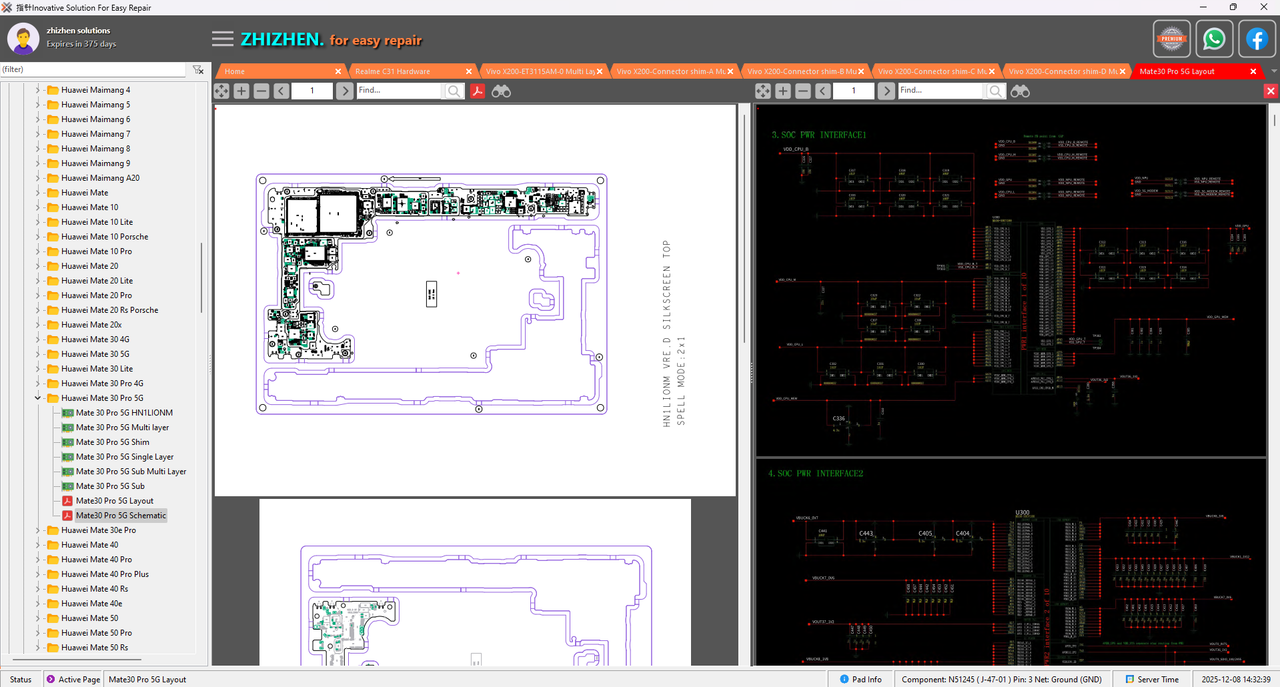Click page number field in left viewer
The image size is (1280, 687).
(x=312, y=91)
